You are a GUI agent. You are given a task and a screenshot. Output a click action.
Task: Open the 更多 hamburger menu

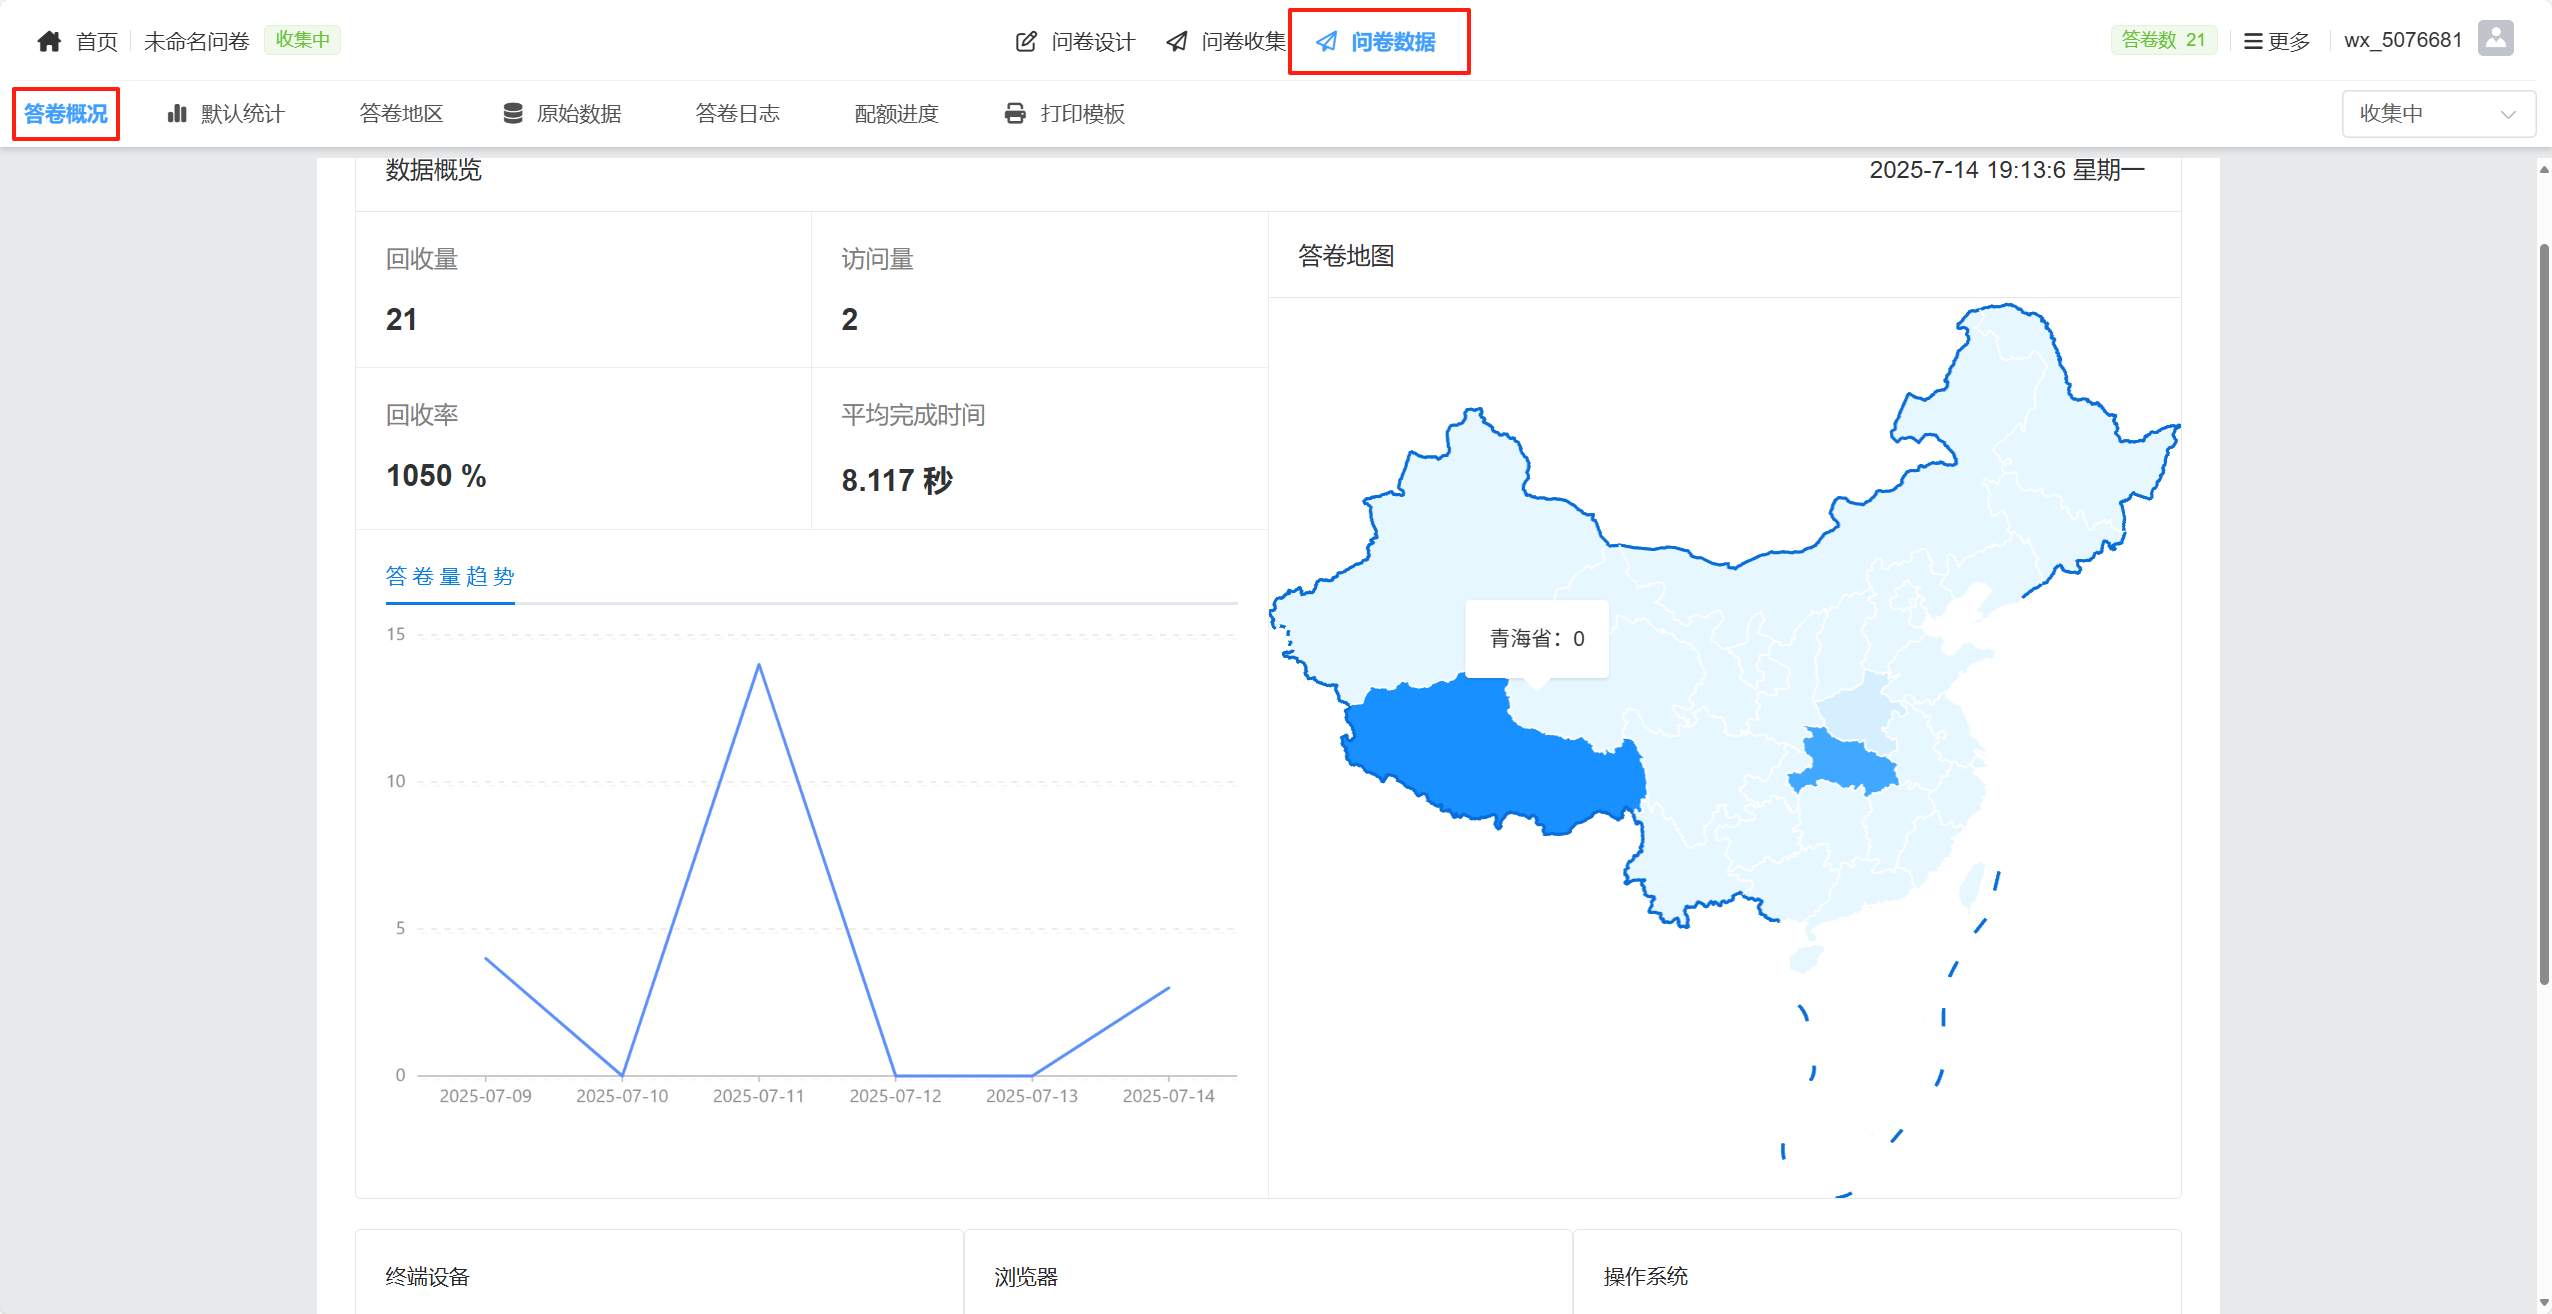tap(2277, 41)
